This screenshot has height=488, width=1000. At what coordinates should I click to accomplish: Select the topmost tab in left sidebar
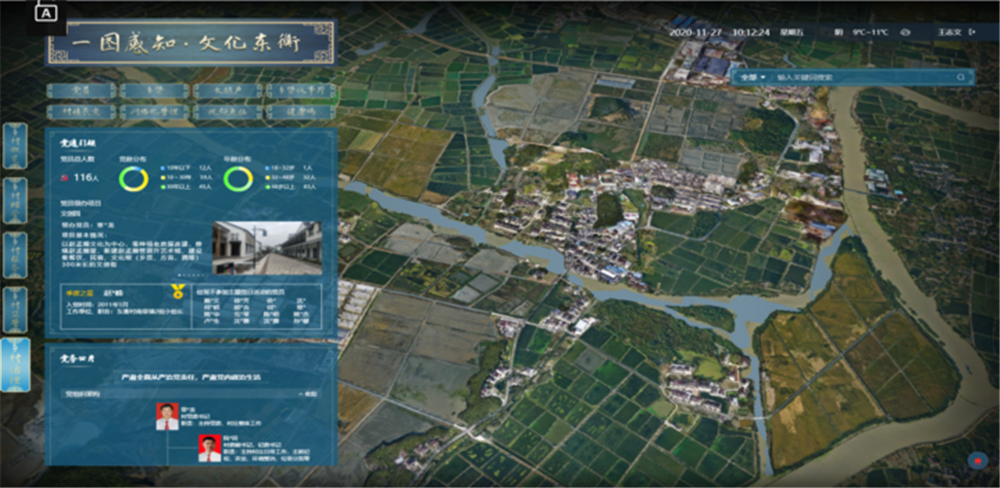point(15,146)
